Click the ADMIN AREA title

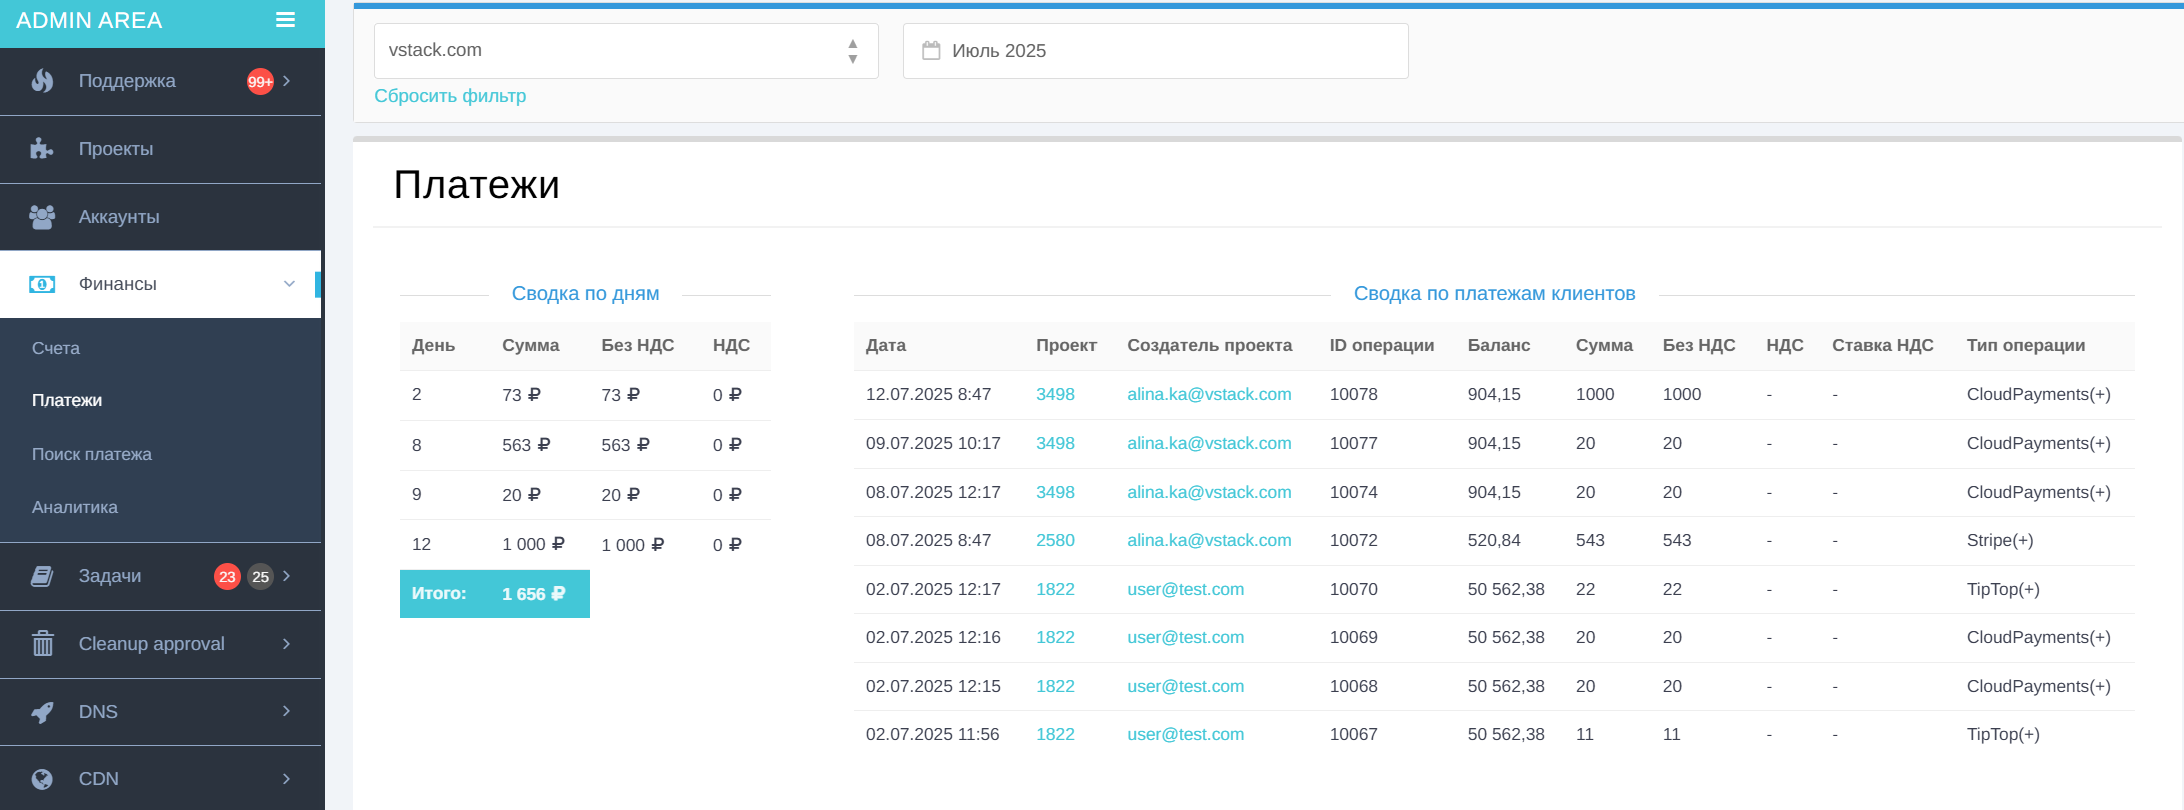[89, 20]
